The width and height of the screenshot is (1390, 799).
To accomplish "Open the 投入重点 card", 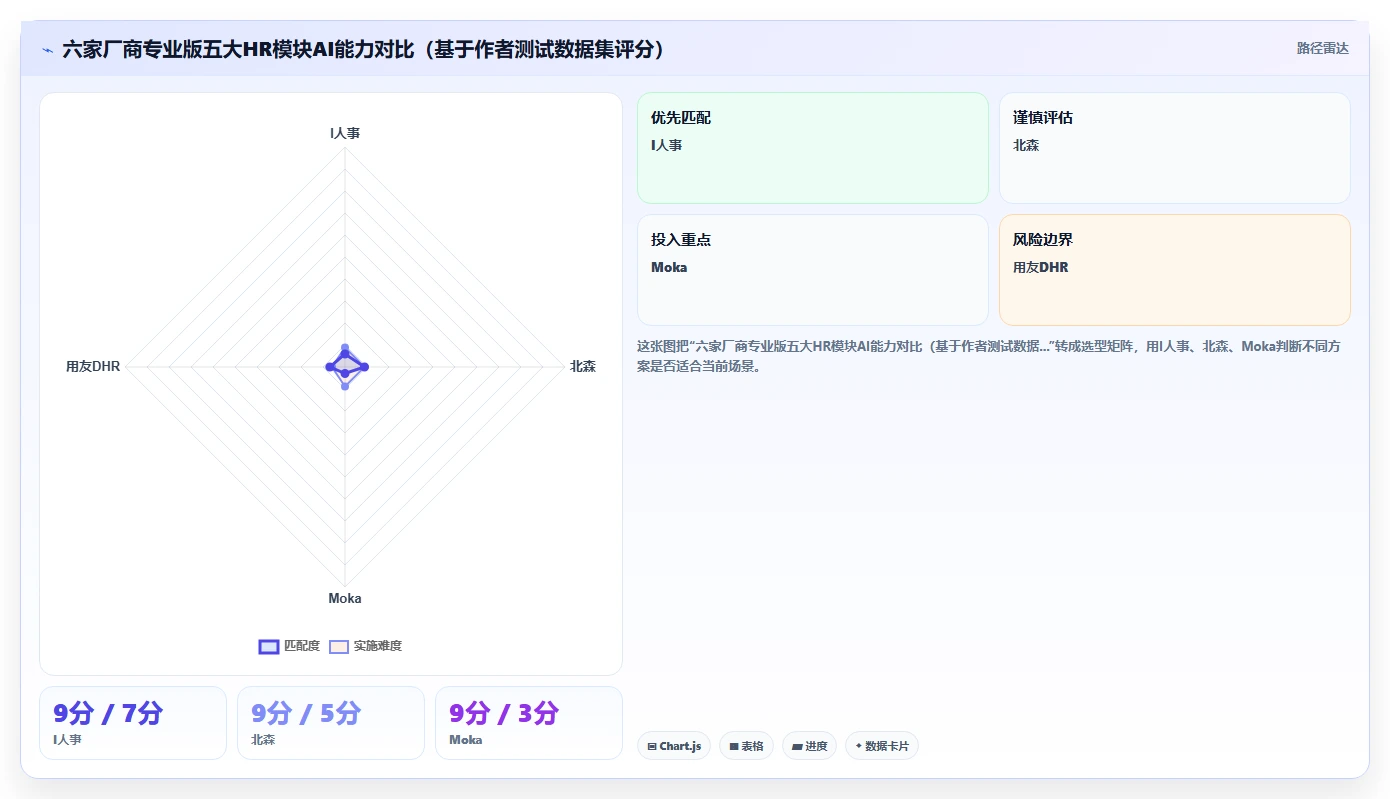I will 813,270.
